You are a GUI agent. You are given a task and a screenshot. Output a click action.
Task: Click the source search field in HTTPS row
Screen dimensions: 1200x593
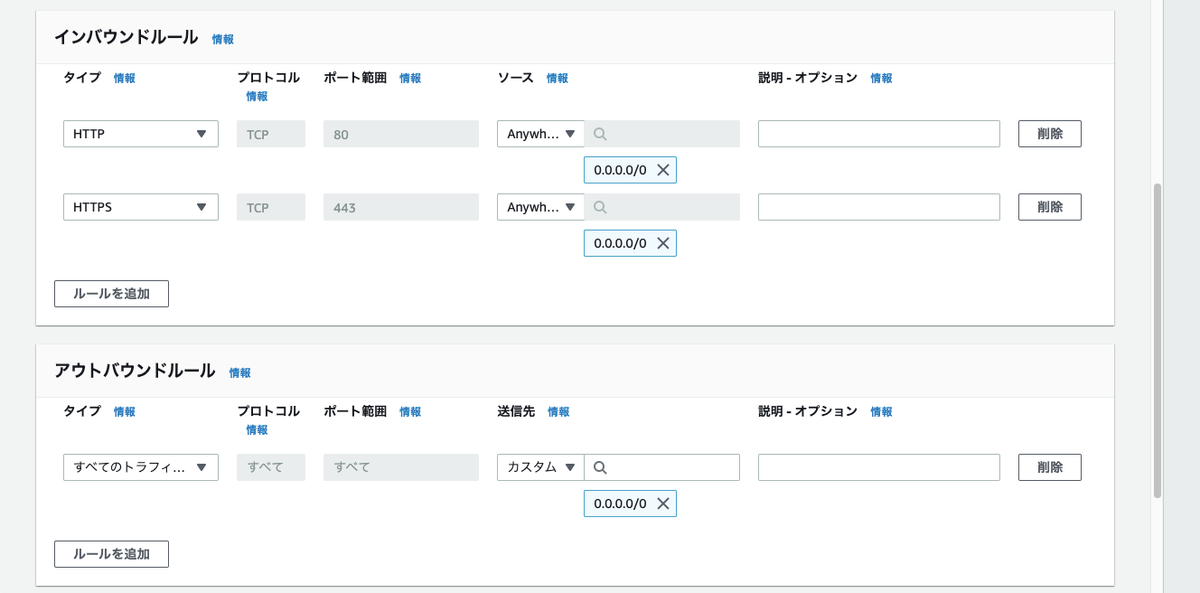pyautogui.click(x=662, y=207)
